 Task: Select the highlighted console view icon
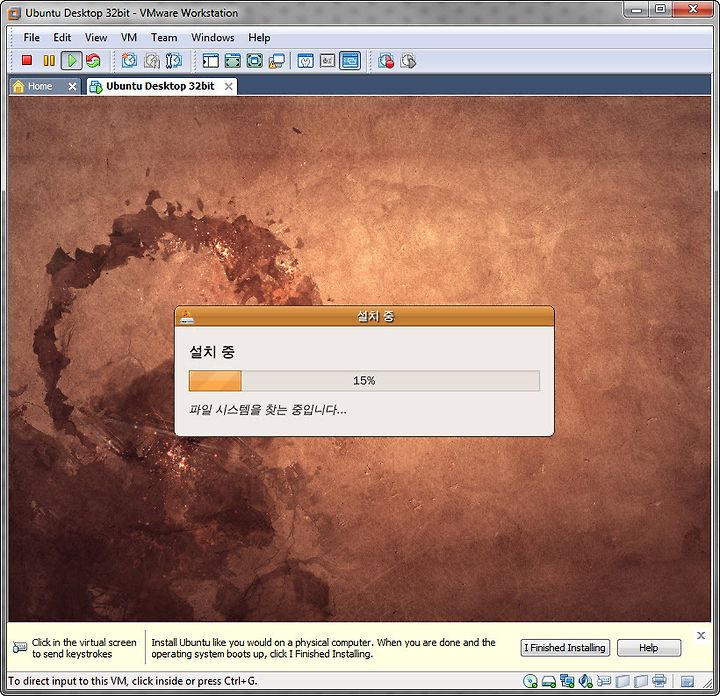(350, 61)
